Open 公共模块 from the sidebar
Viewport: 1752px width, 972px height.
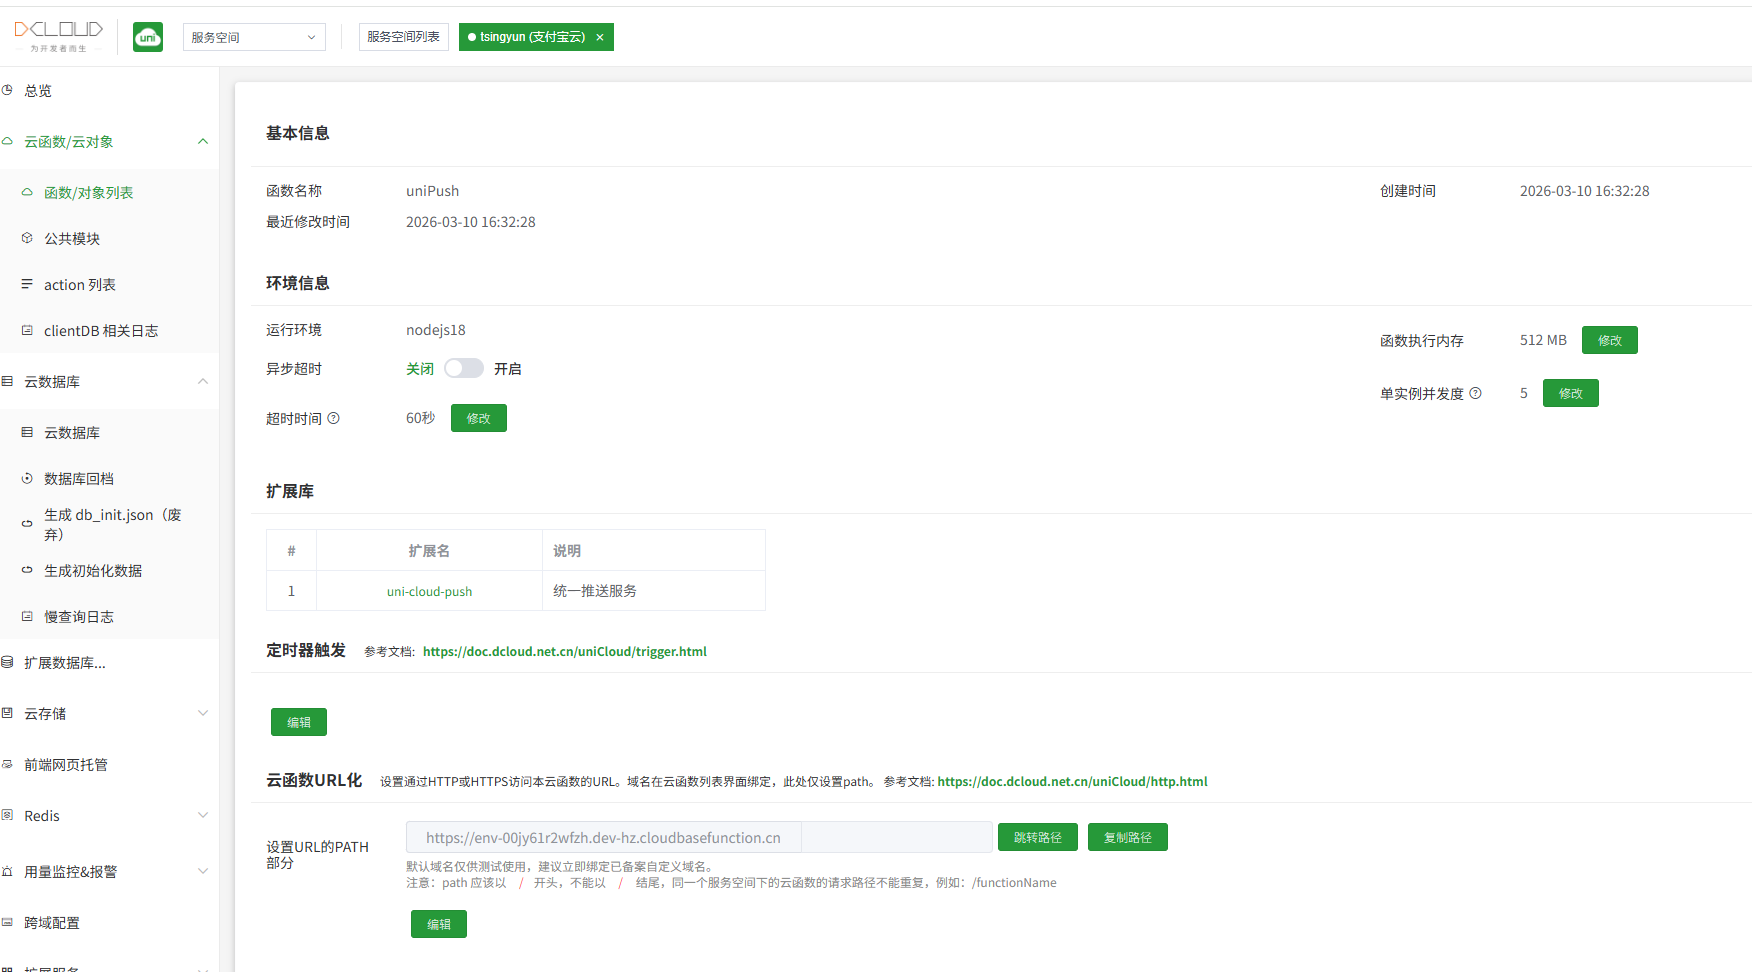72,239
